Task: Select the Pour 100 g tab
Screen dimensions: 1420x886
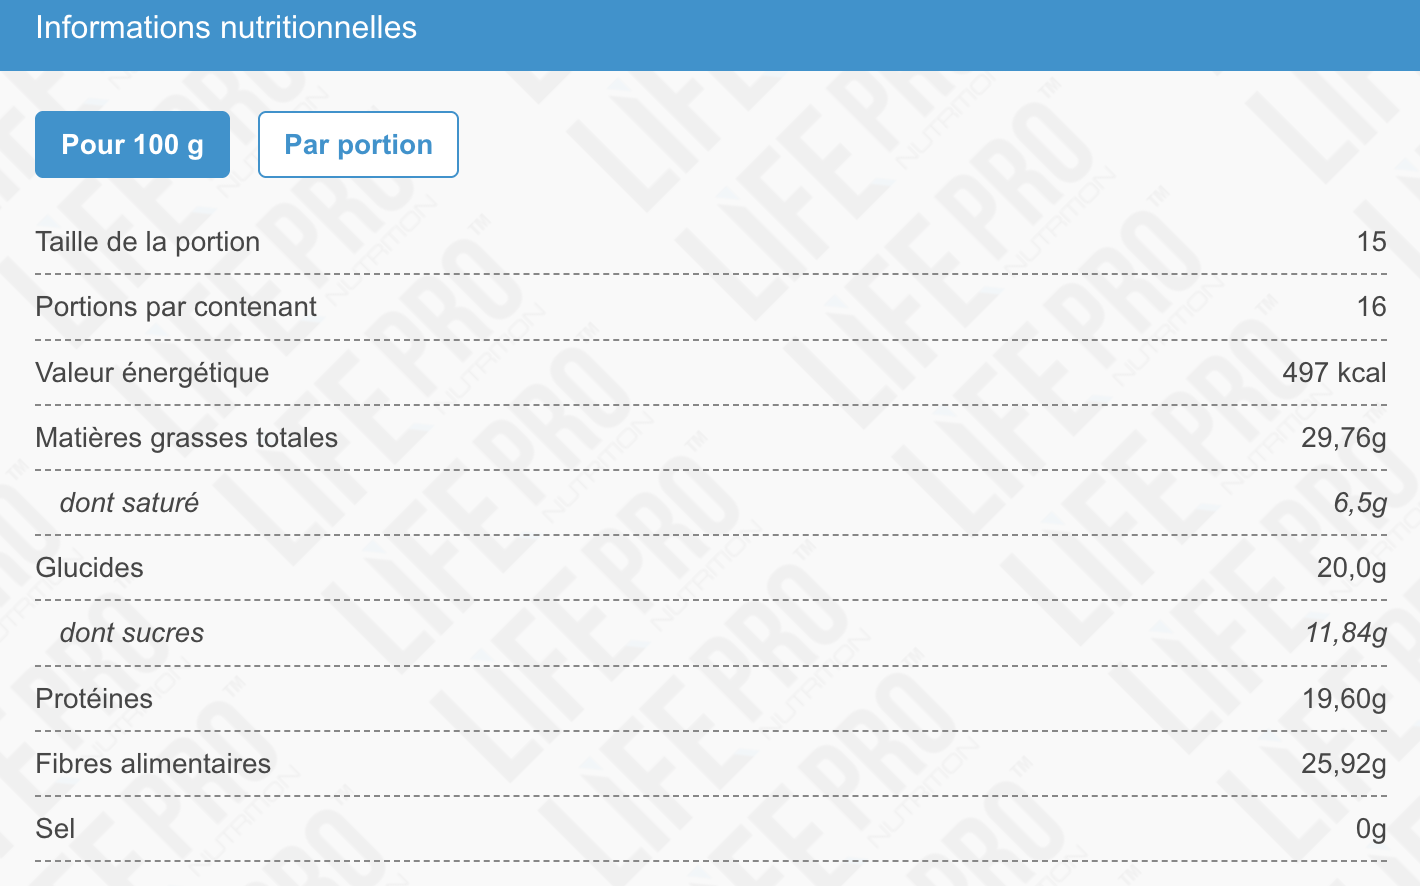Action: [132, 145]
